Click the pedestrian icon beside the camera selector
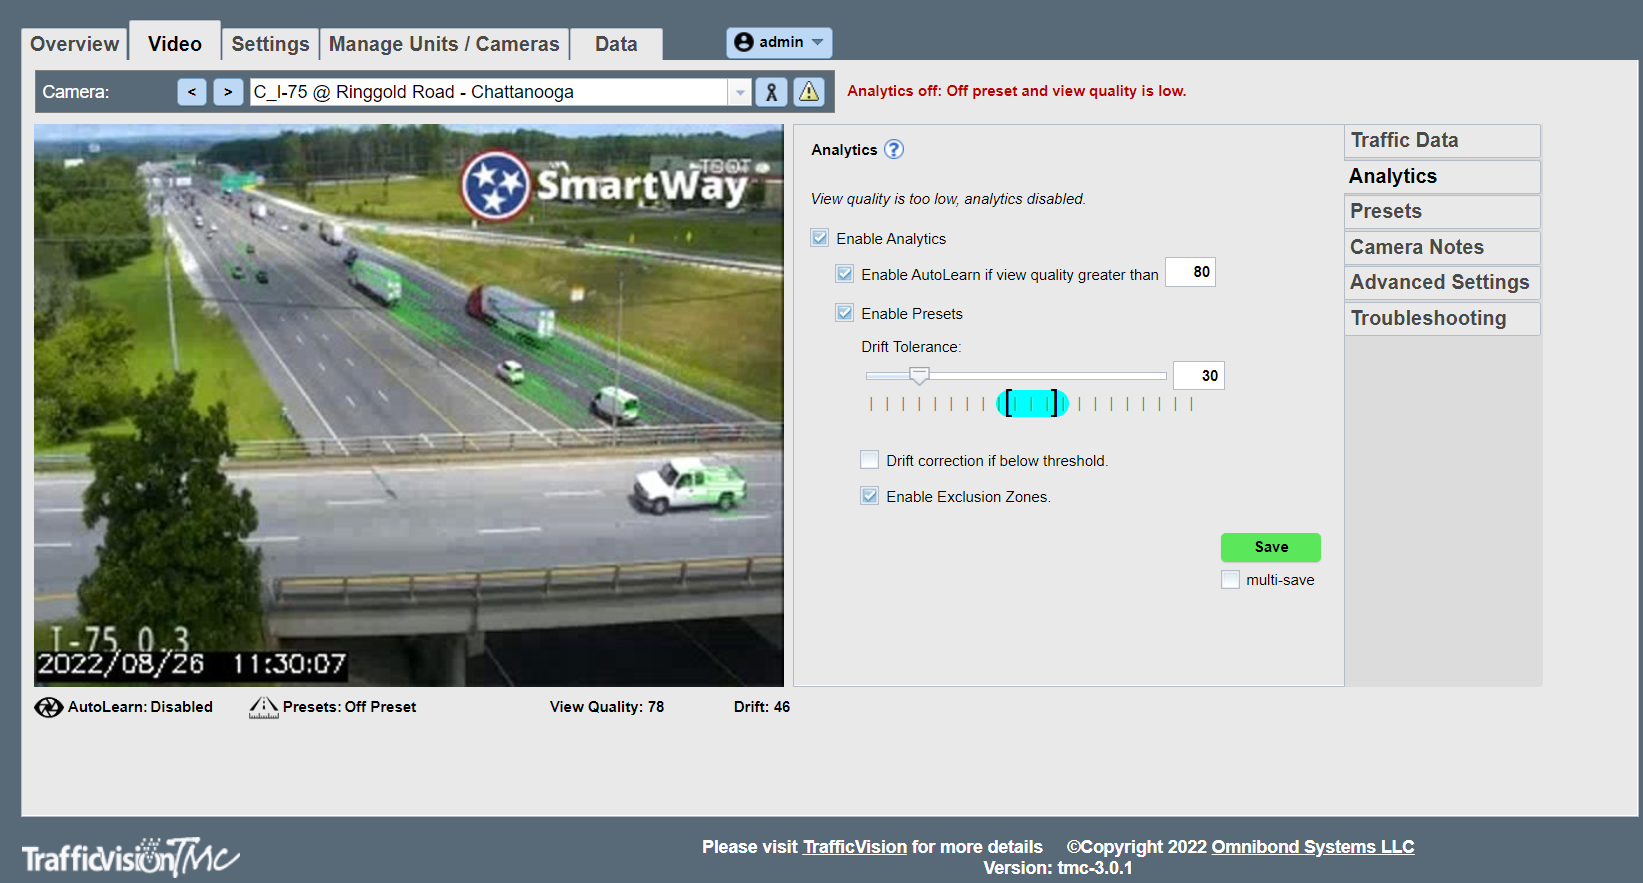The width and height of the screenshot is (1643, 883). click(771, 92)
